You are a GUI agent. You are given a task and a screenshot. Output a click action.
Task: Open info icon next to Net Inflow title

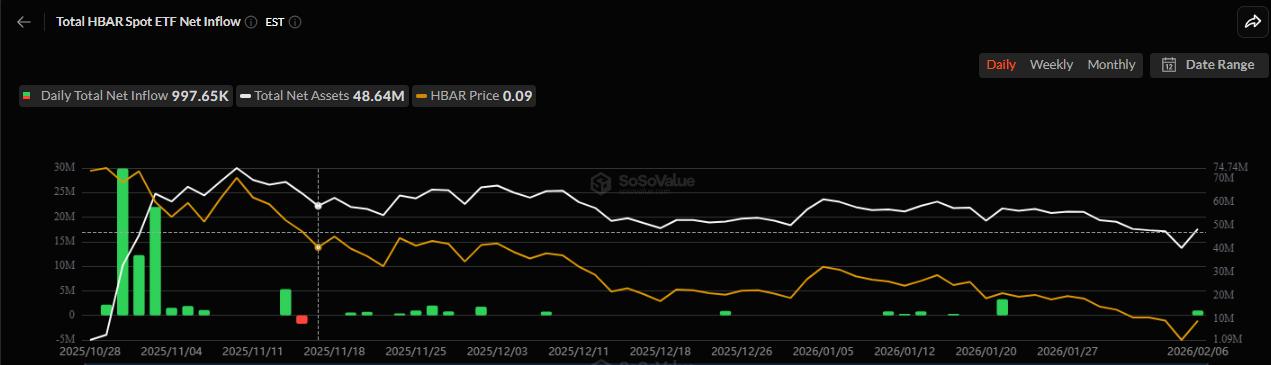(251, 21)
